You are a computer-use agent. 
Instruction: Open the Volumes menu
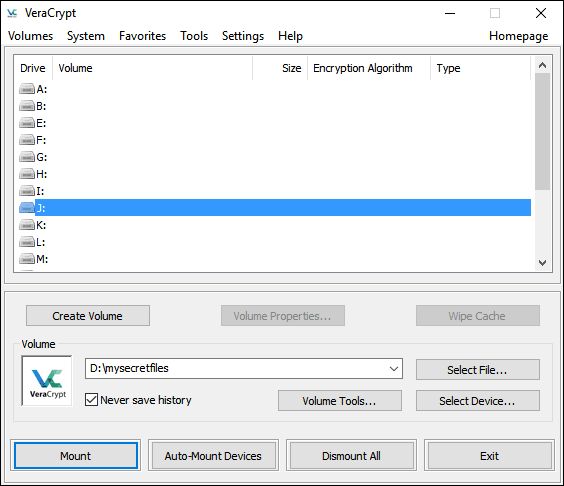(x=31, y=36)
